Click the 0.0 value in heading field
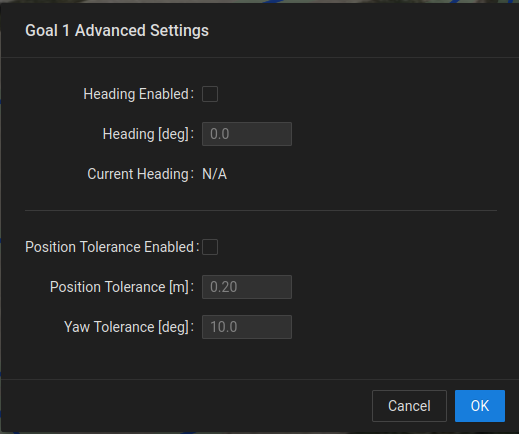The image size is (519, 434). [x=219, y=134]
